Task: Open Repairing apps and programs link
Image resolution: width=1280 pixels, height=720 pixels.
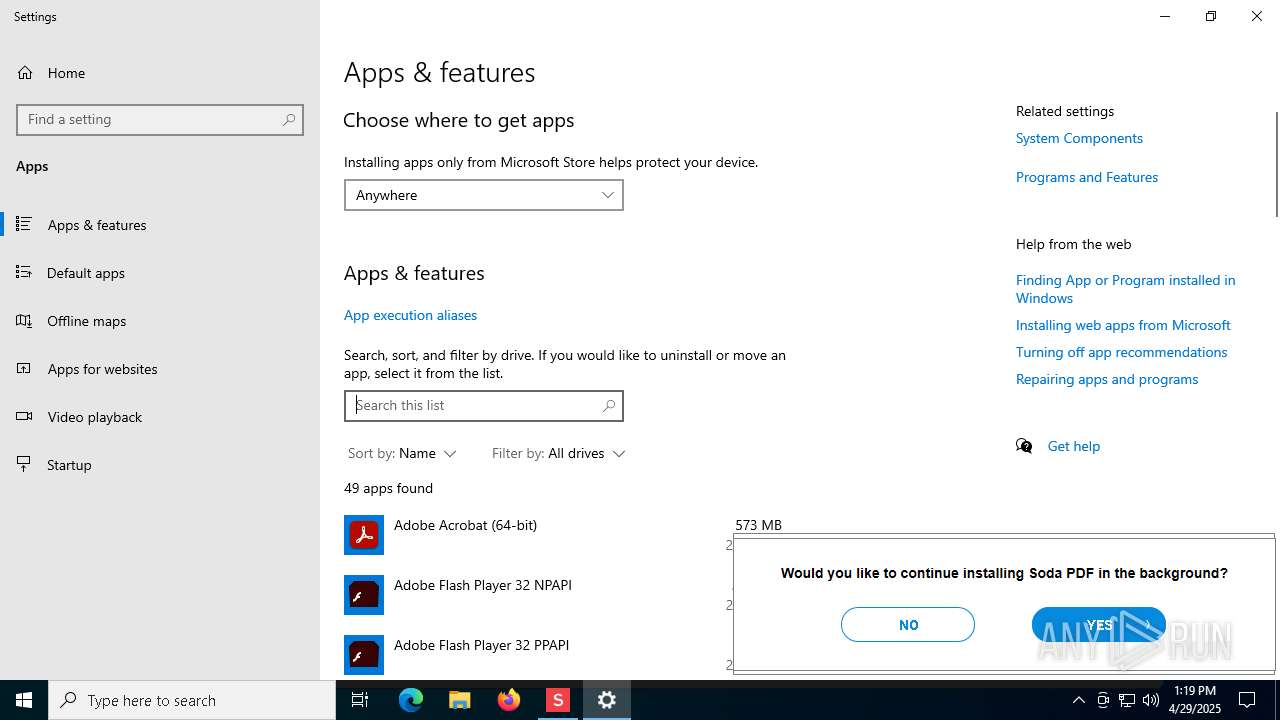Action: [x=1107, y=379]
